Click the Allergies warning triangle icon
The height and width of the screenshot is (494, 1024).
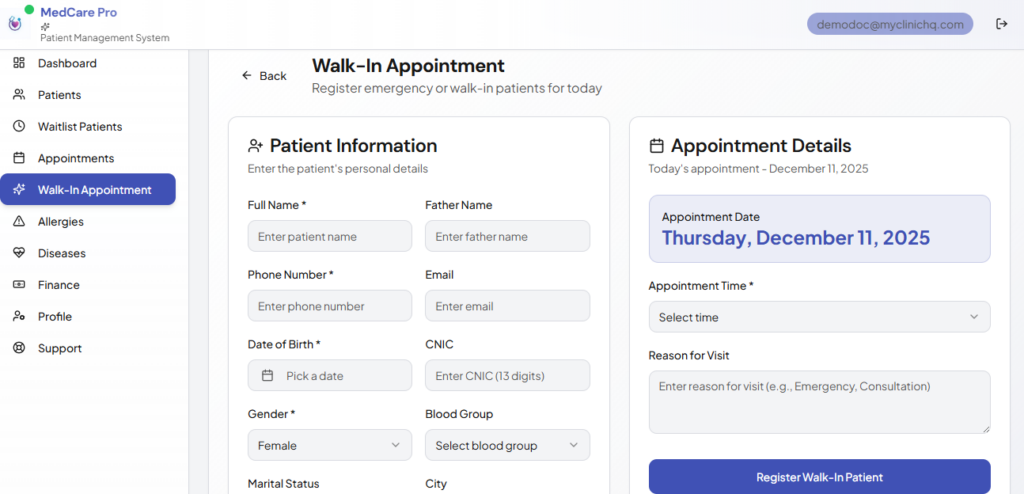coord(18,222)
